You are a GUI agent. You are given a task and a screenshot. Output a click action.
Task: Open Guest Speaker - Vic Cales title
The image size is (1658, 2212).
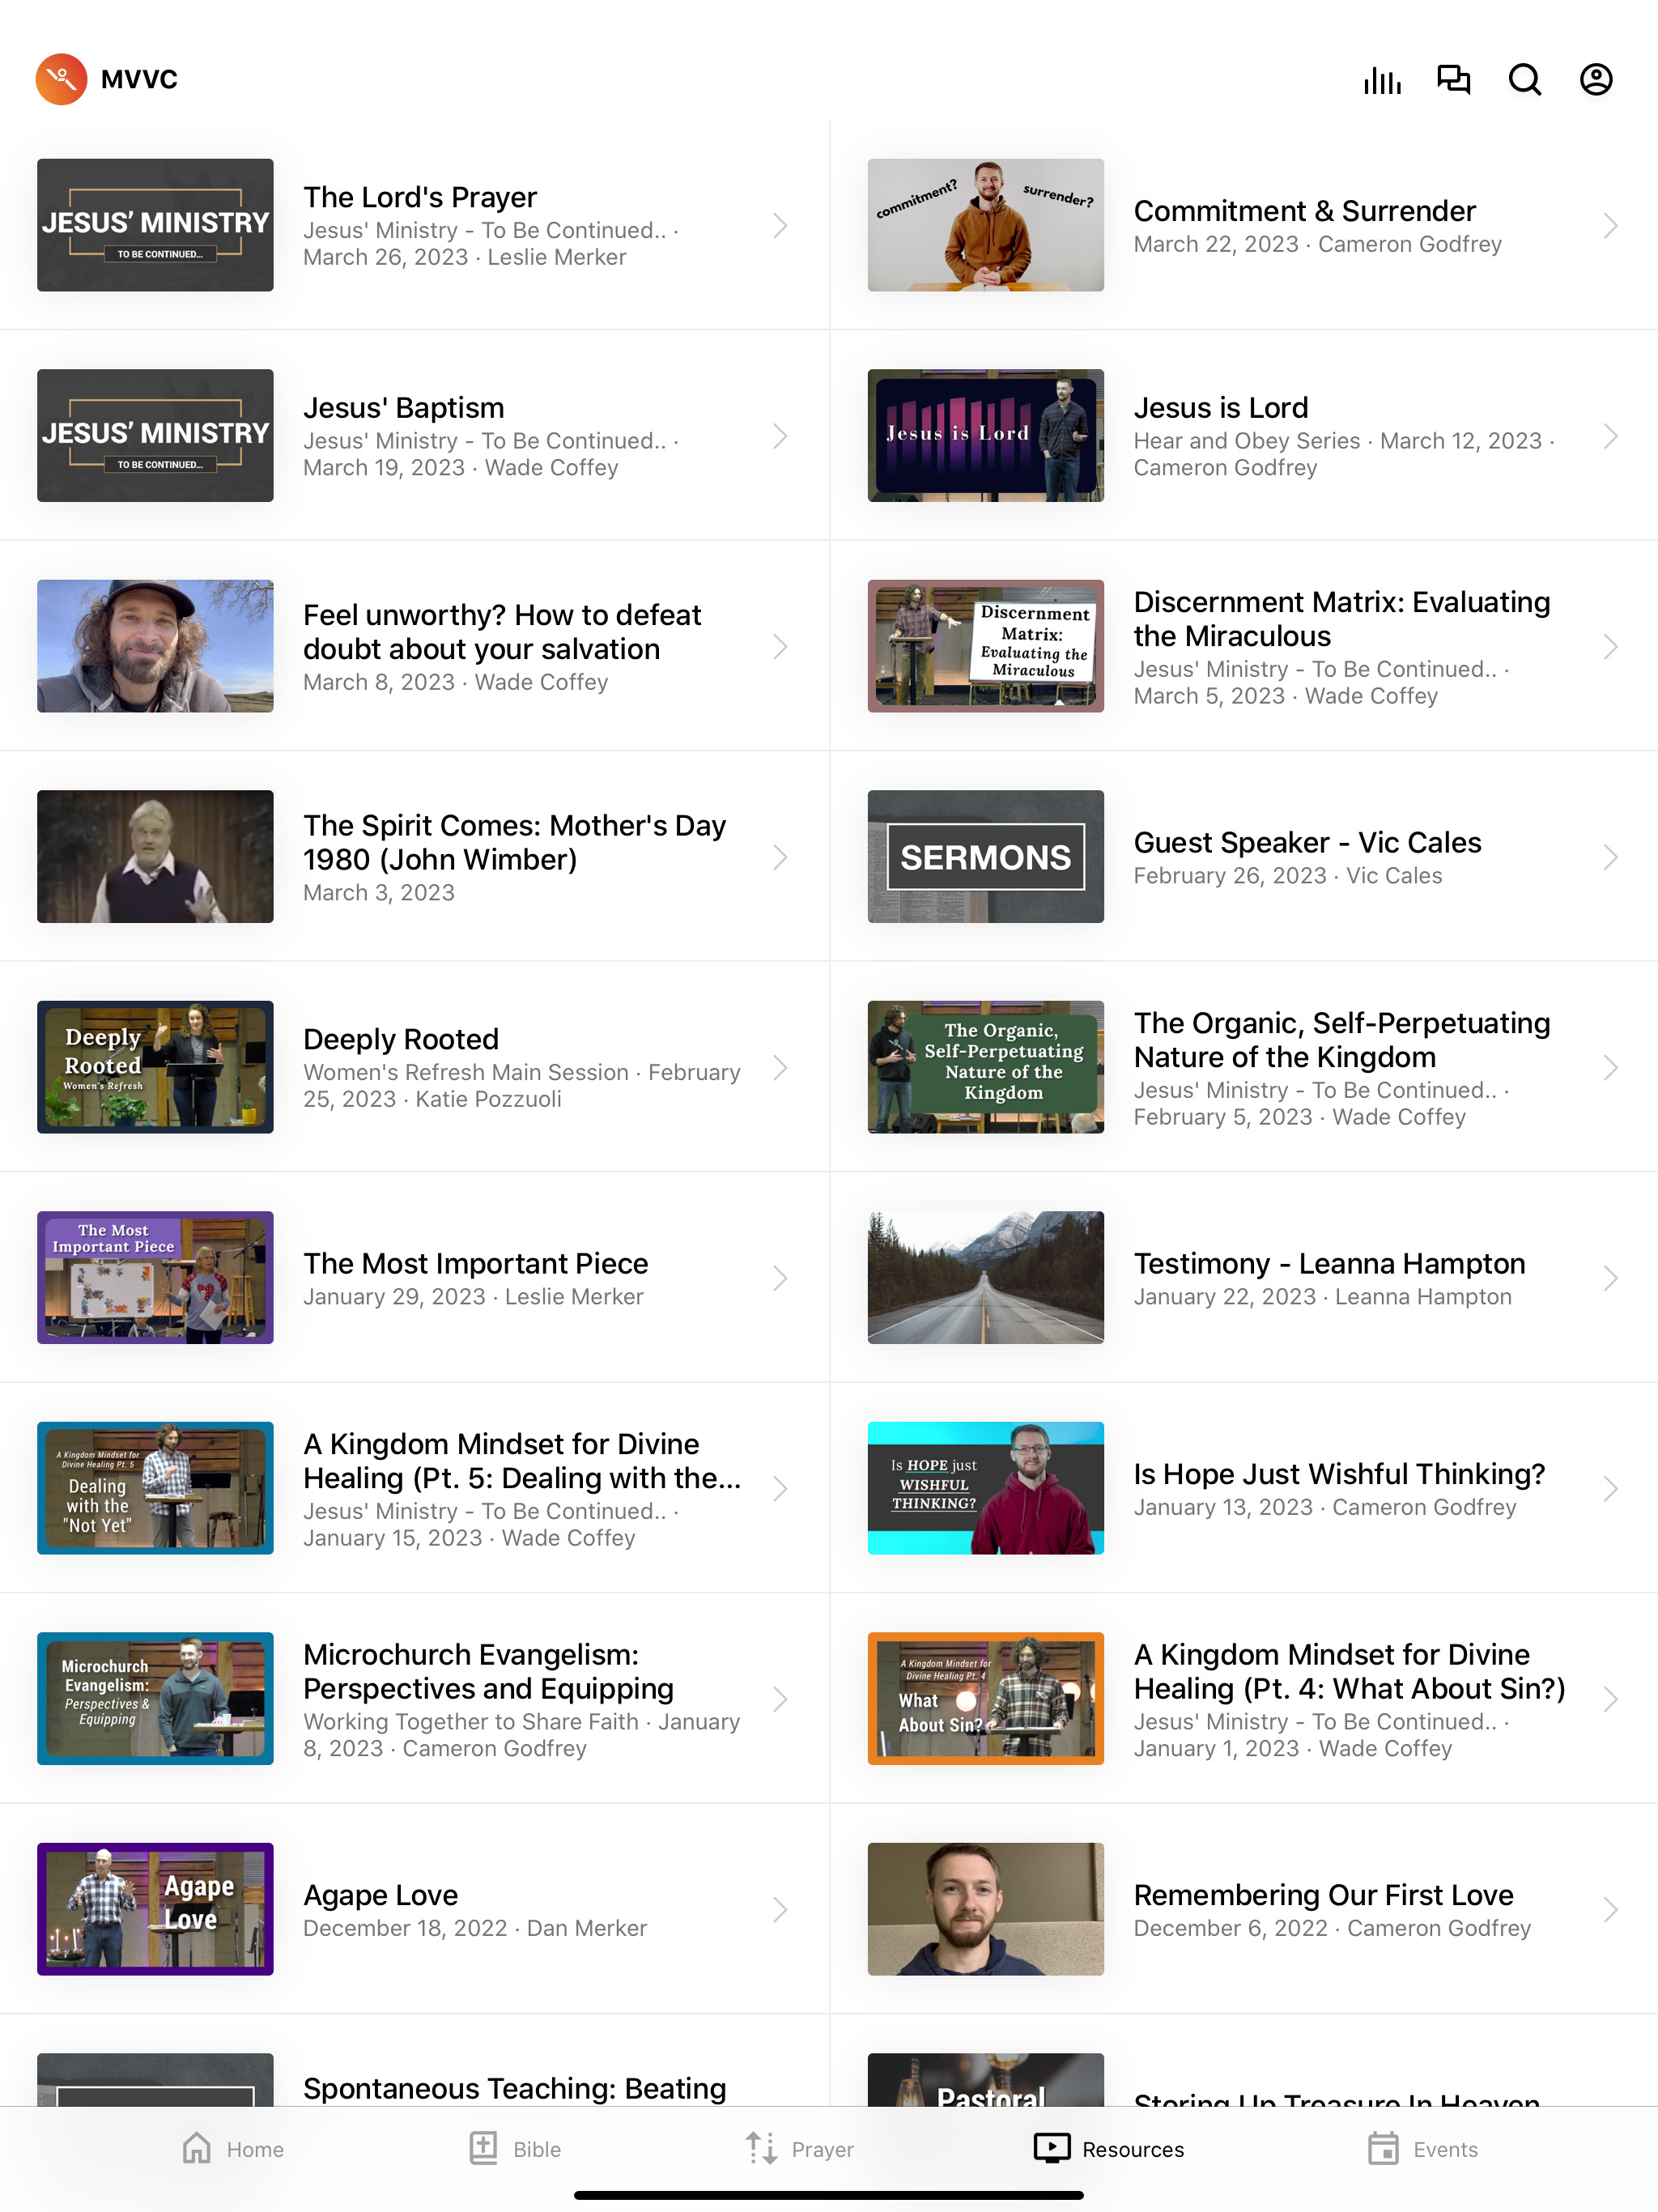tap(1307, 843)
